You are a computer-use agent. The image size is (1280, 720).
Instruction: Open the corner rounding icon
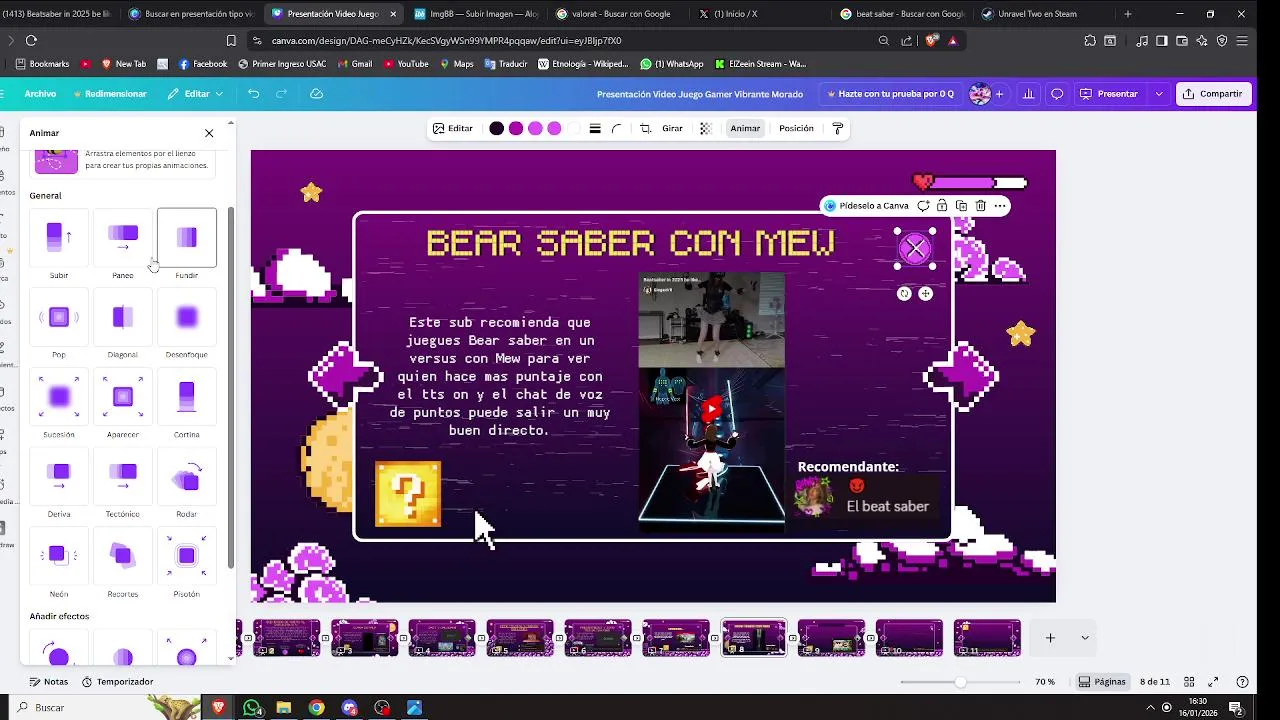click(x=617, y=129)
